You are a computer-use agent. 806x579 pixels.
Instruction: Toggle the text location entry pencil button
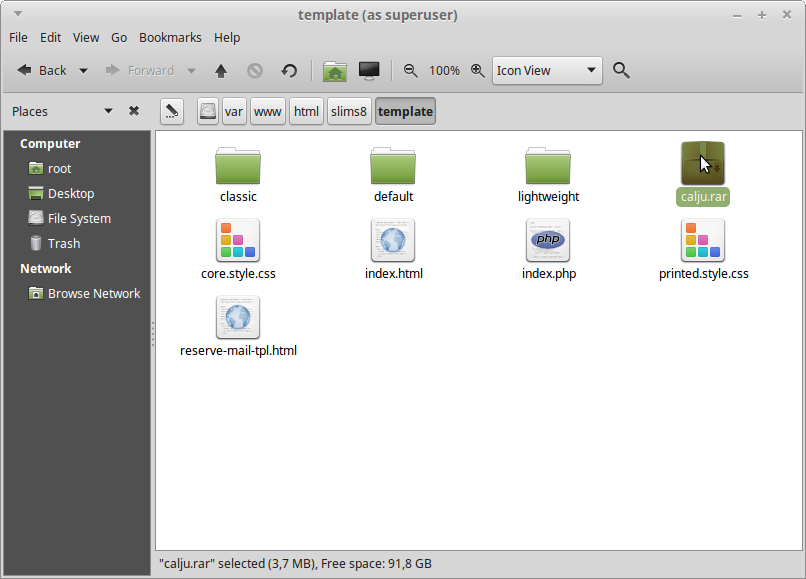[x=172, y=111]
